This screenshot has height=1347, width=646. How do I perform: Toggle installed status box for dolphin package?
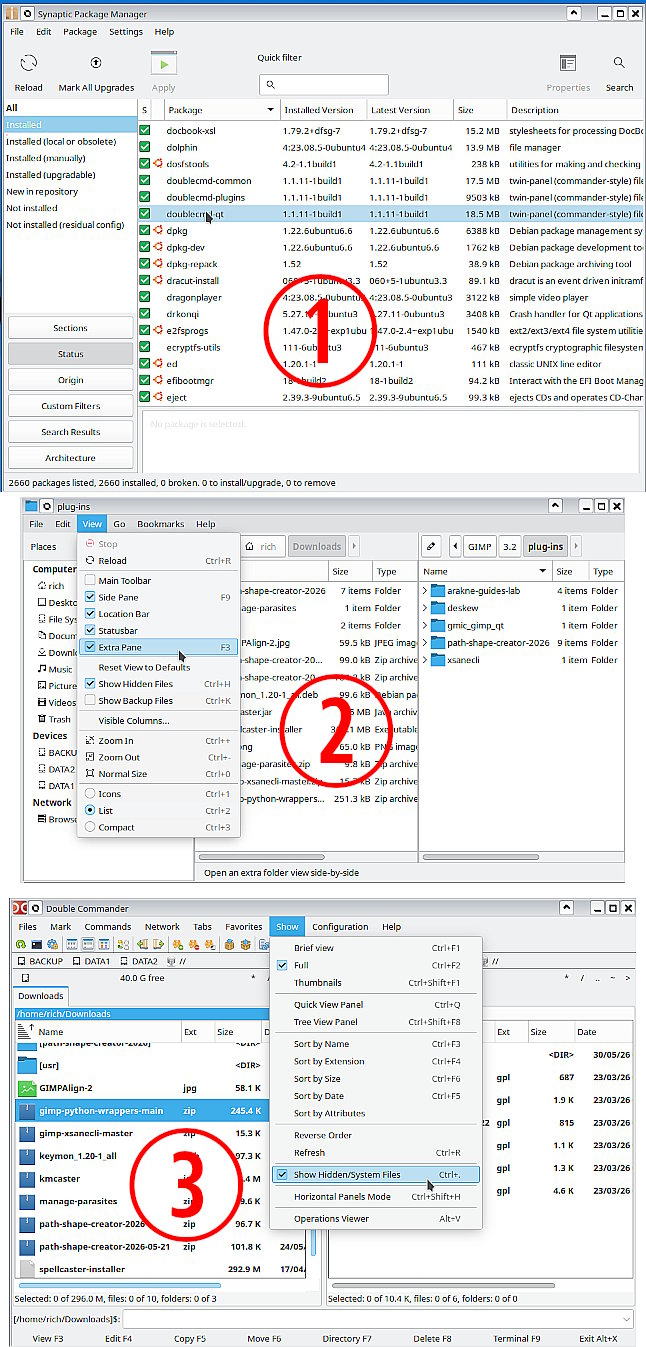coord(145,147)
